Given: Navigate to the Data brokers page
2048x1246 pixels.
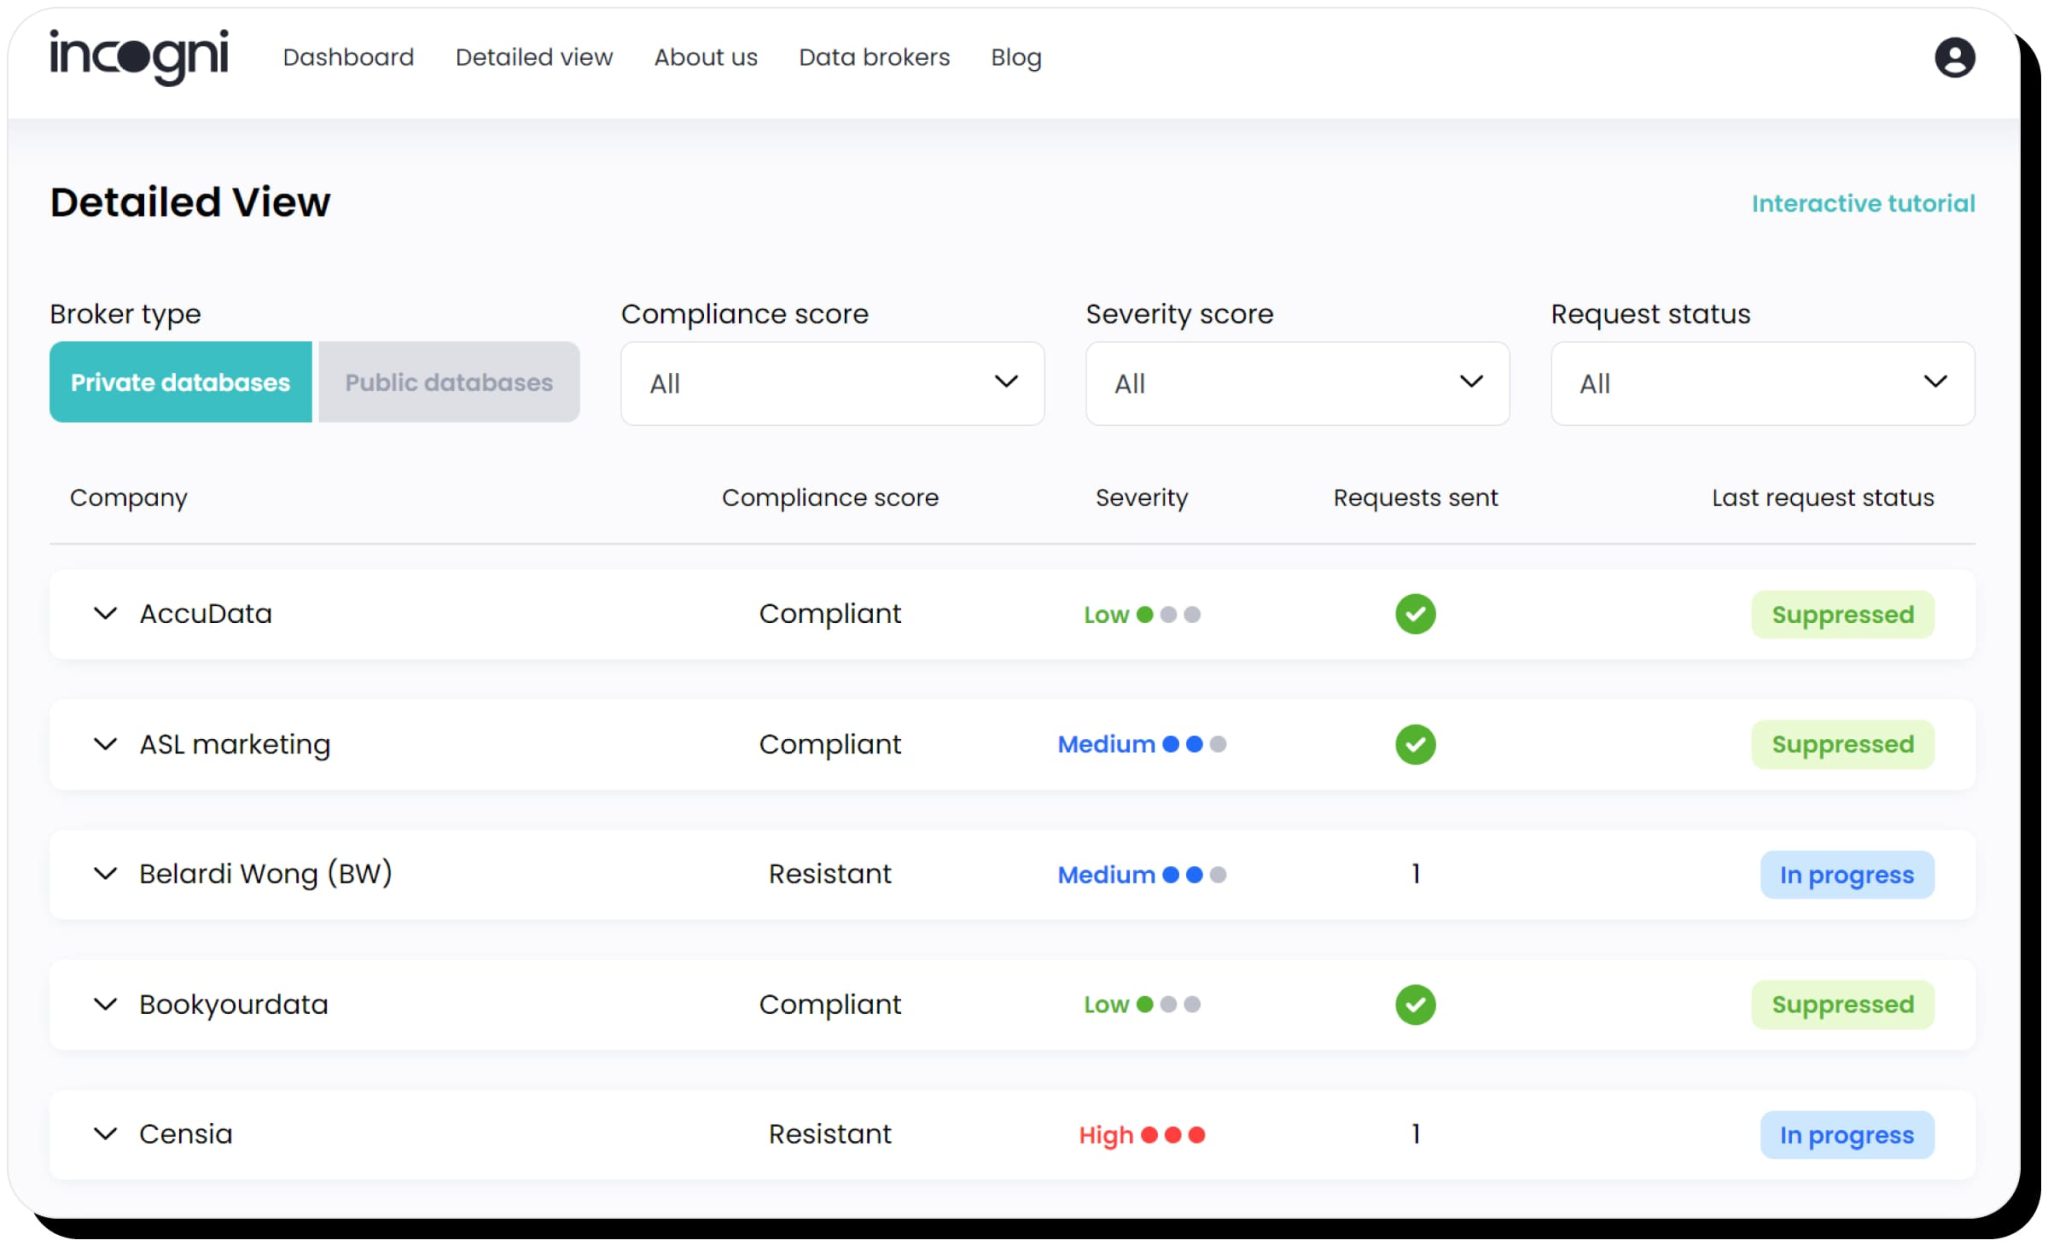Looking at the screenshot, I should click(874, 57).
